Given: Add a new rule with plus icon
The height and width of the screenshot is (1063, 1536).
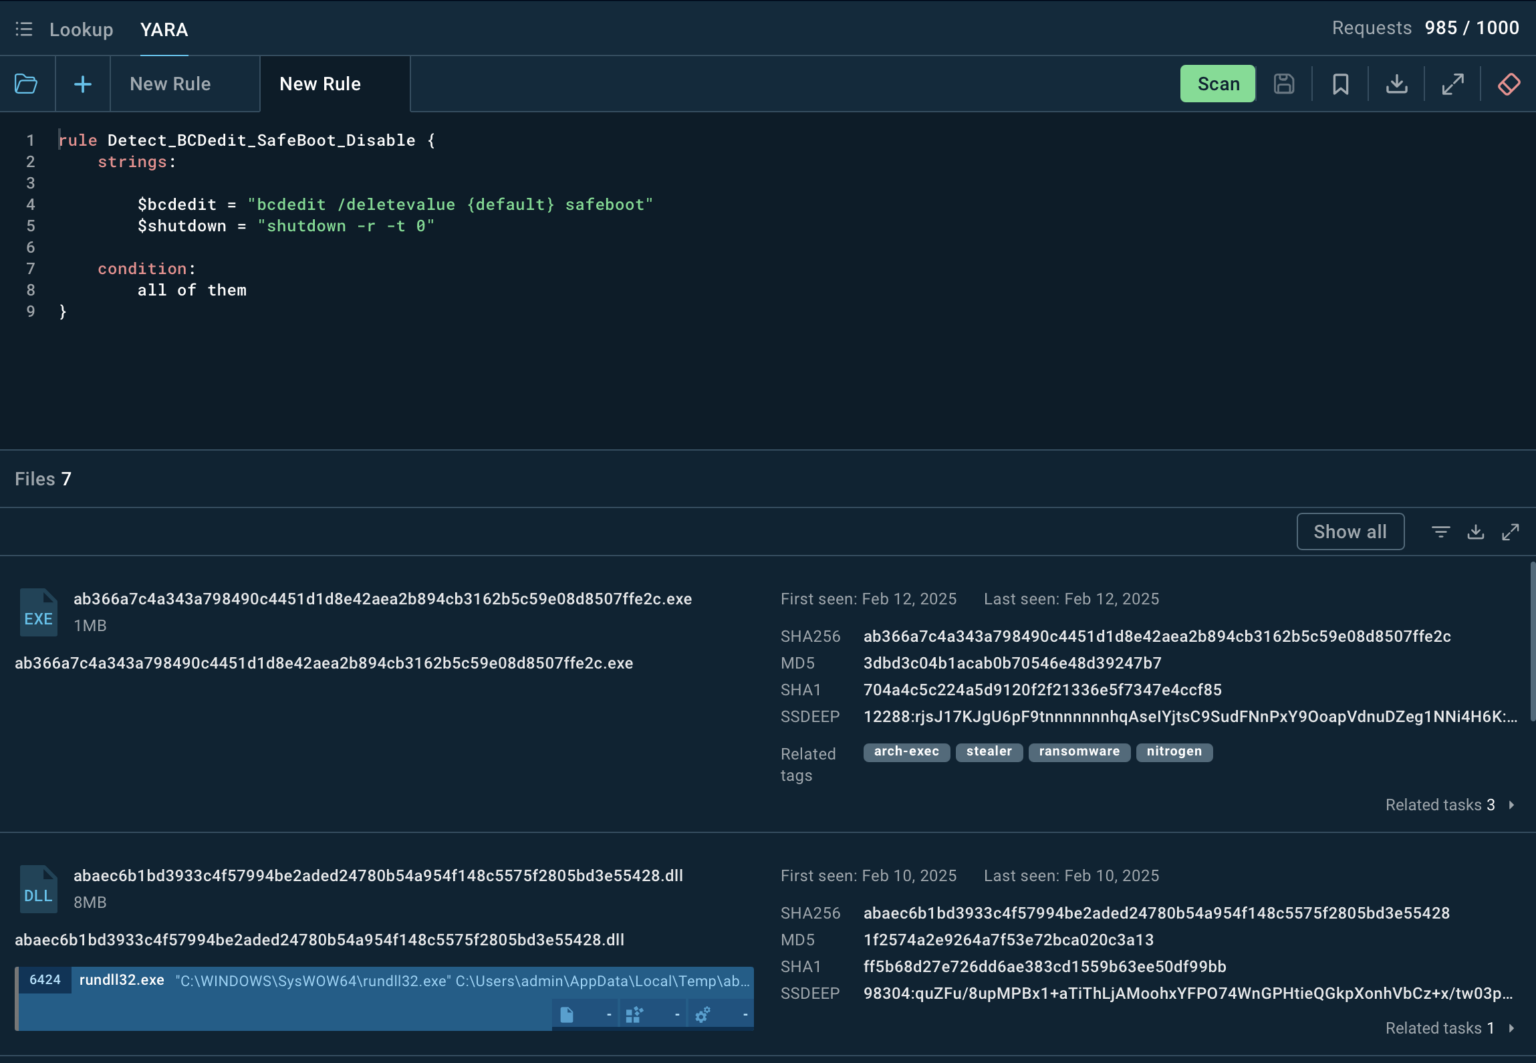Looking at the screenshot, I should click(x=83, y=84).
